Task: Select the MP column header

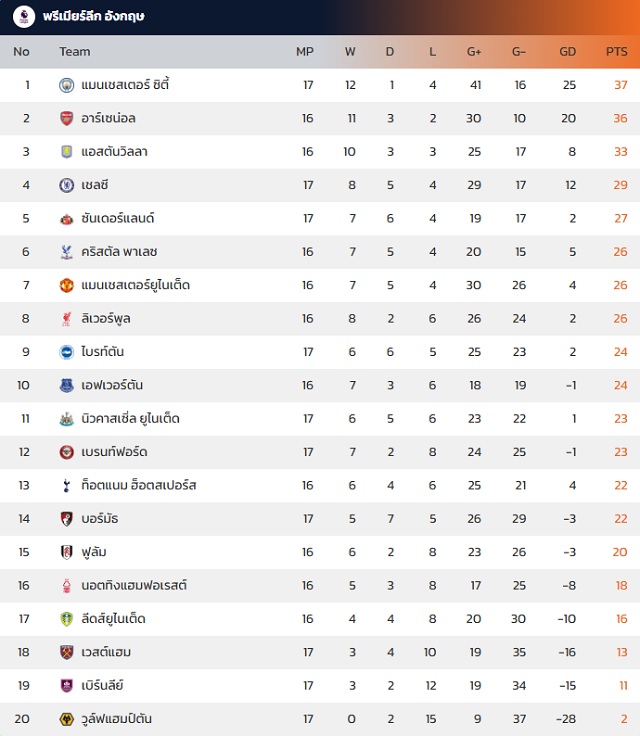Action: [x=305, y=52]
